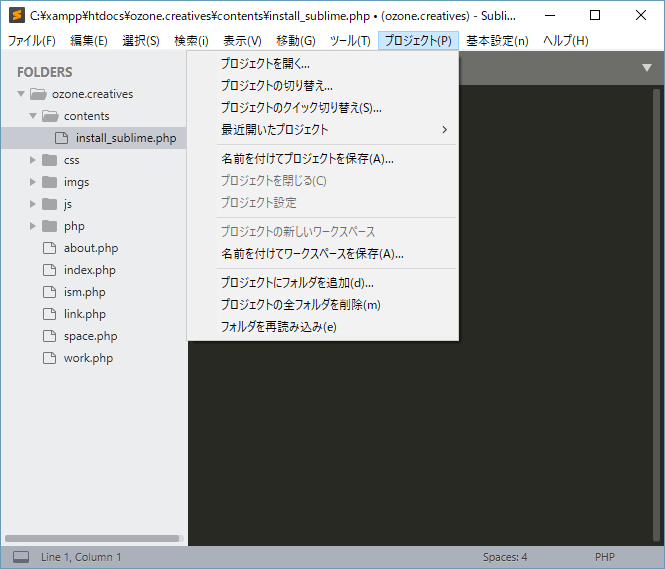Viewport: 665px width, 569px height.
Task: Open the 選択(S) menu
Action: pos(141,41)
